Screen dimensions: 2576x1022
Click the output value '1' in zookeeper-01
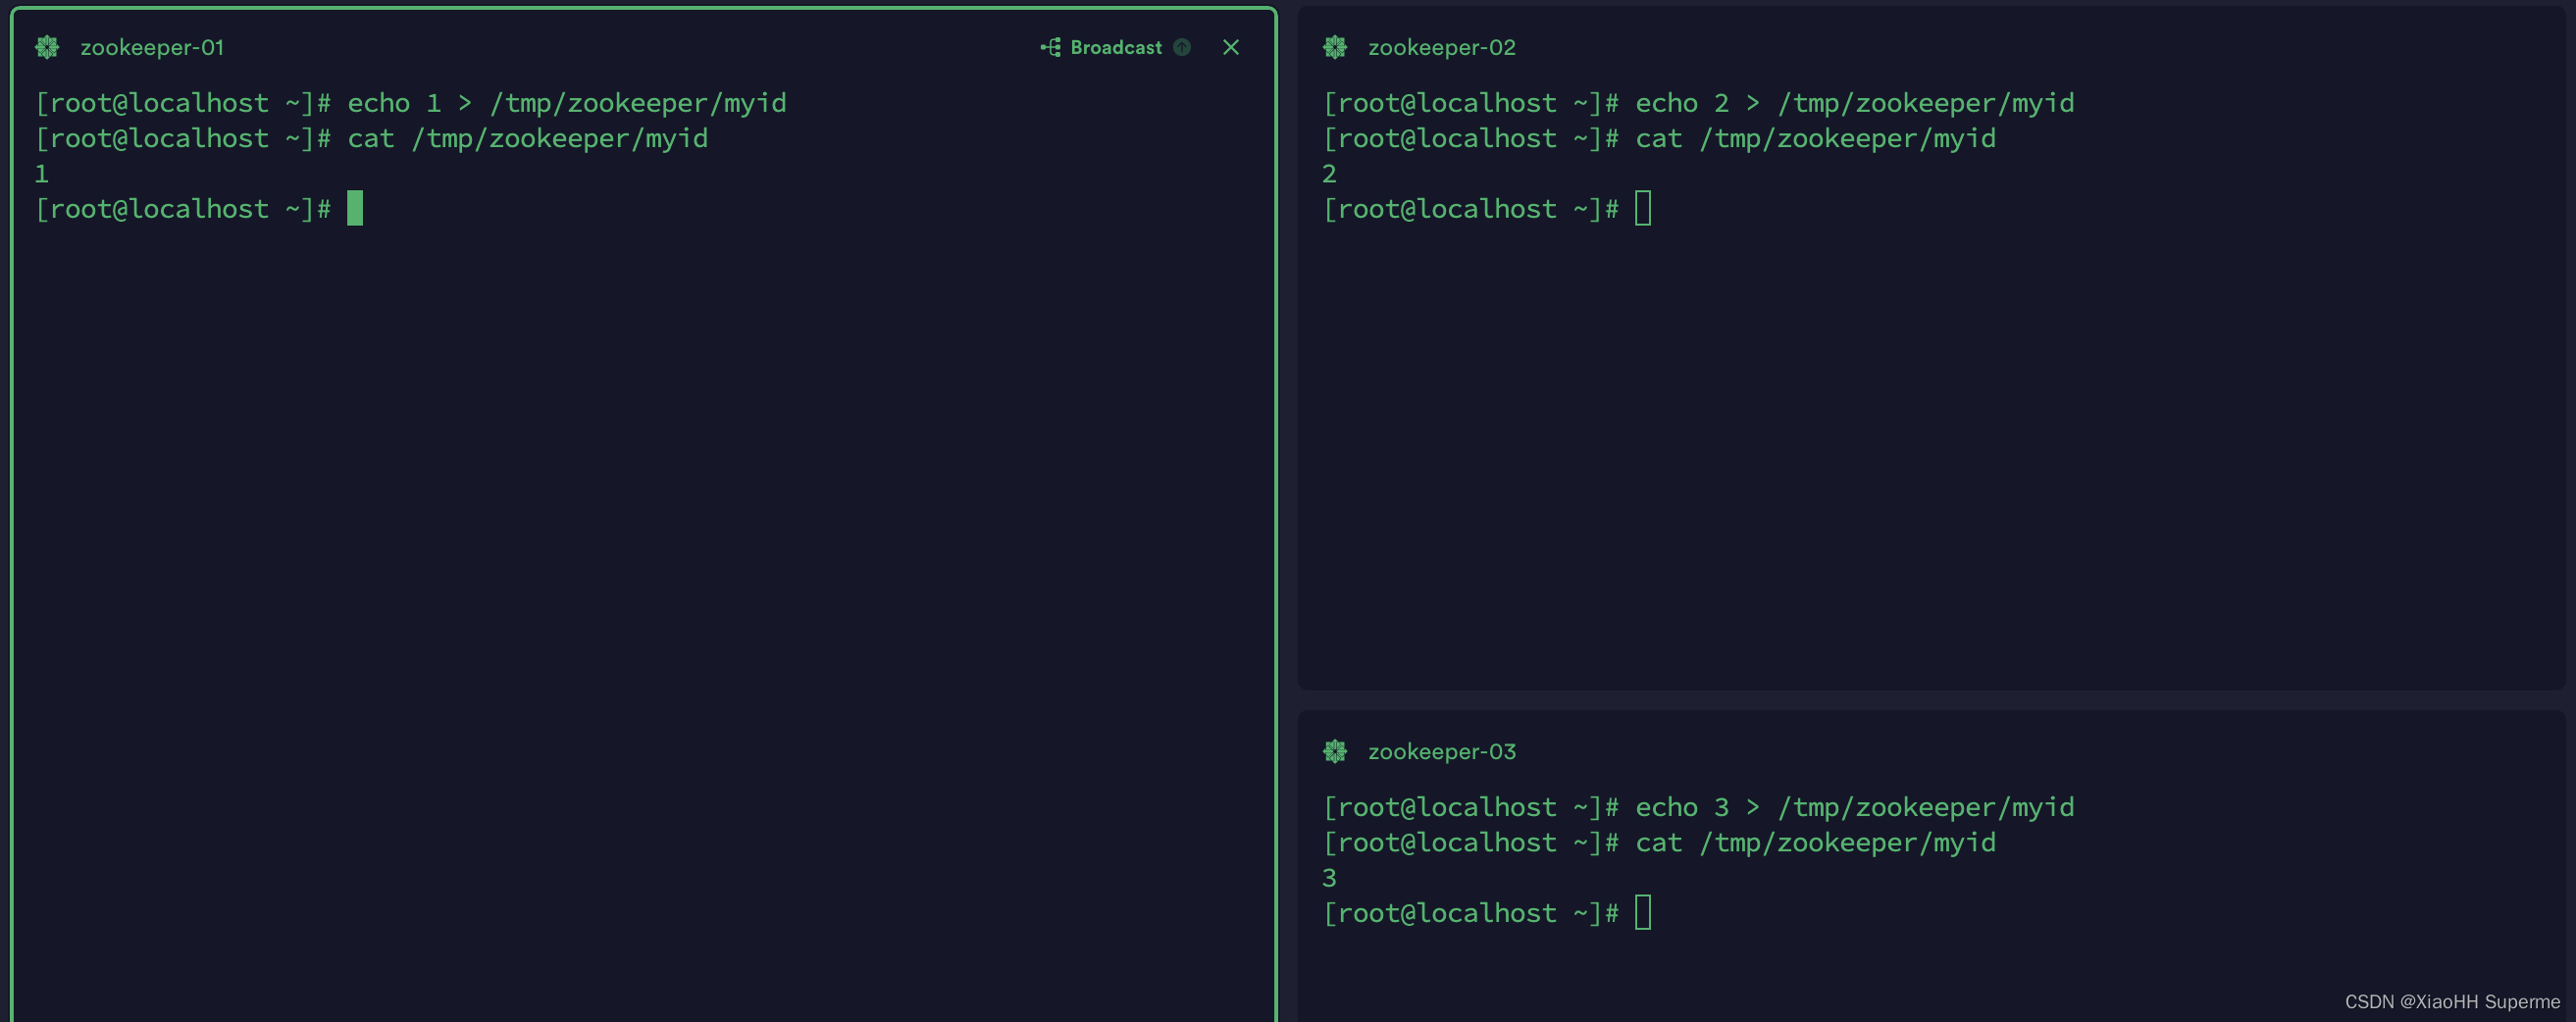41,174
